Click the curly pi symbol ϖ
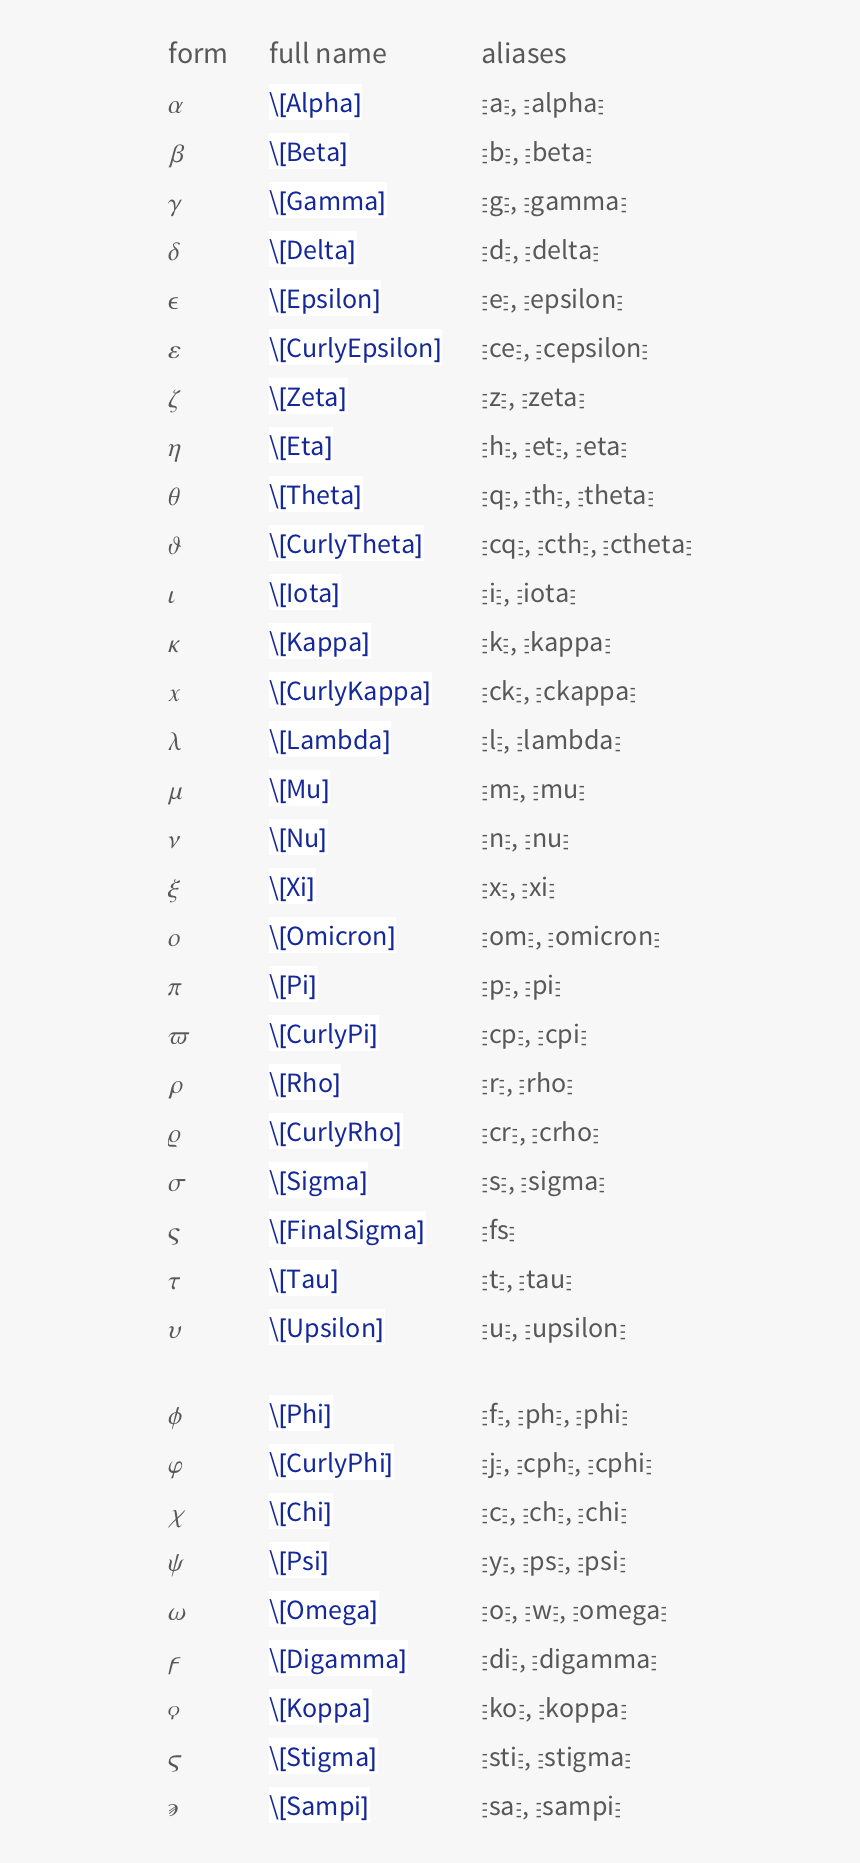 (178, 1036)
